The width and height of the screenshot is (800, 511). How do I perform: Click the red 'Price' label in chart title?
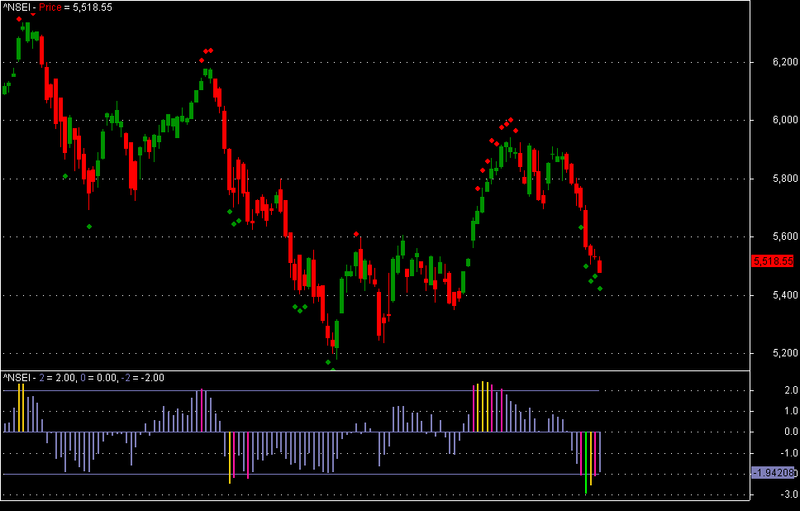(x=50, y=7)
